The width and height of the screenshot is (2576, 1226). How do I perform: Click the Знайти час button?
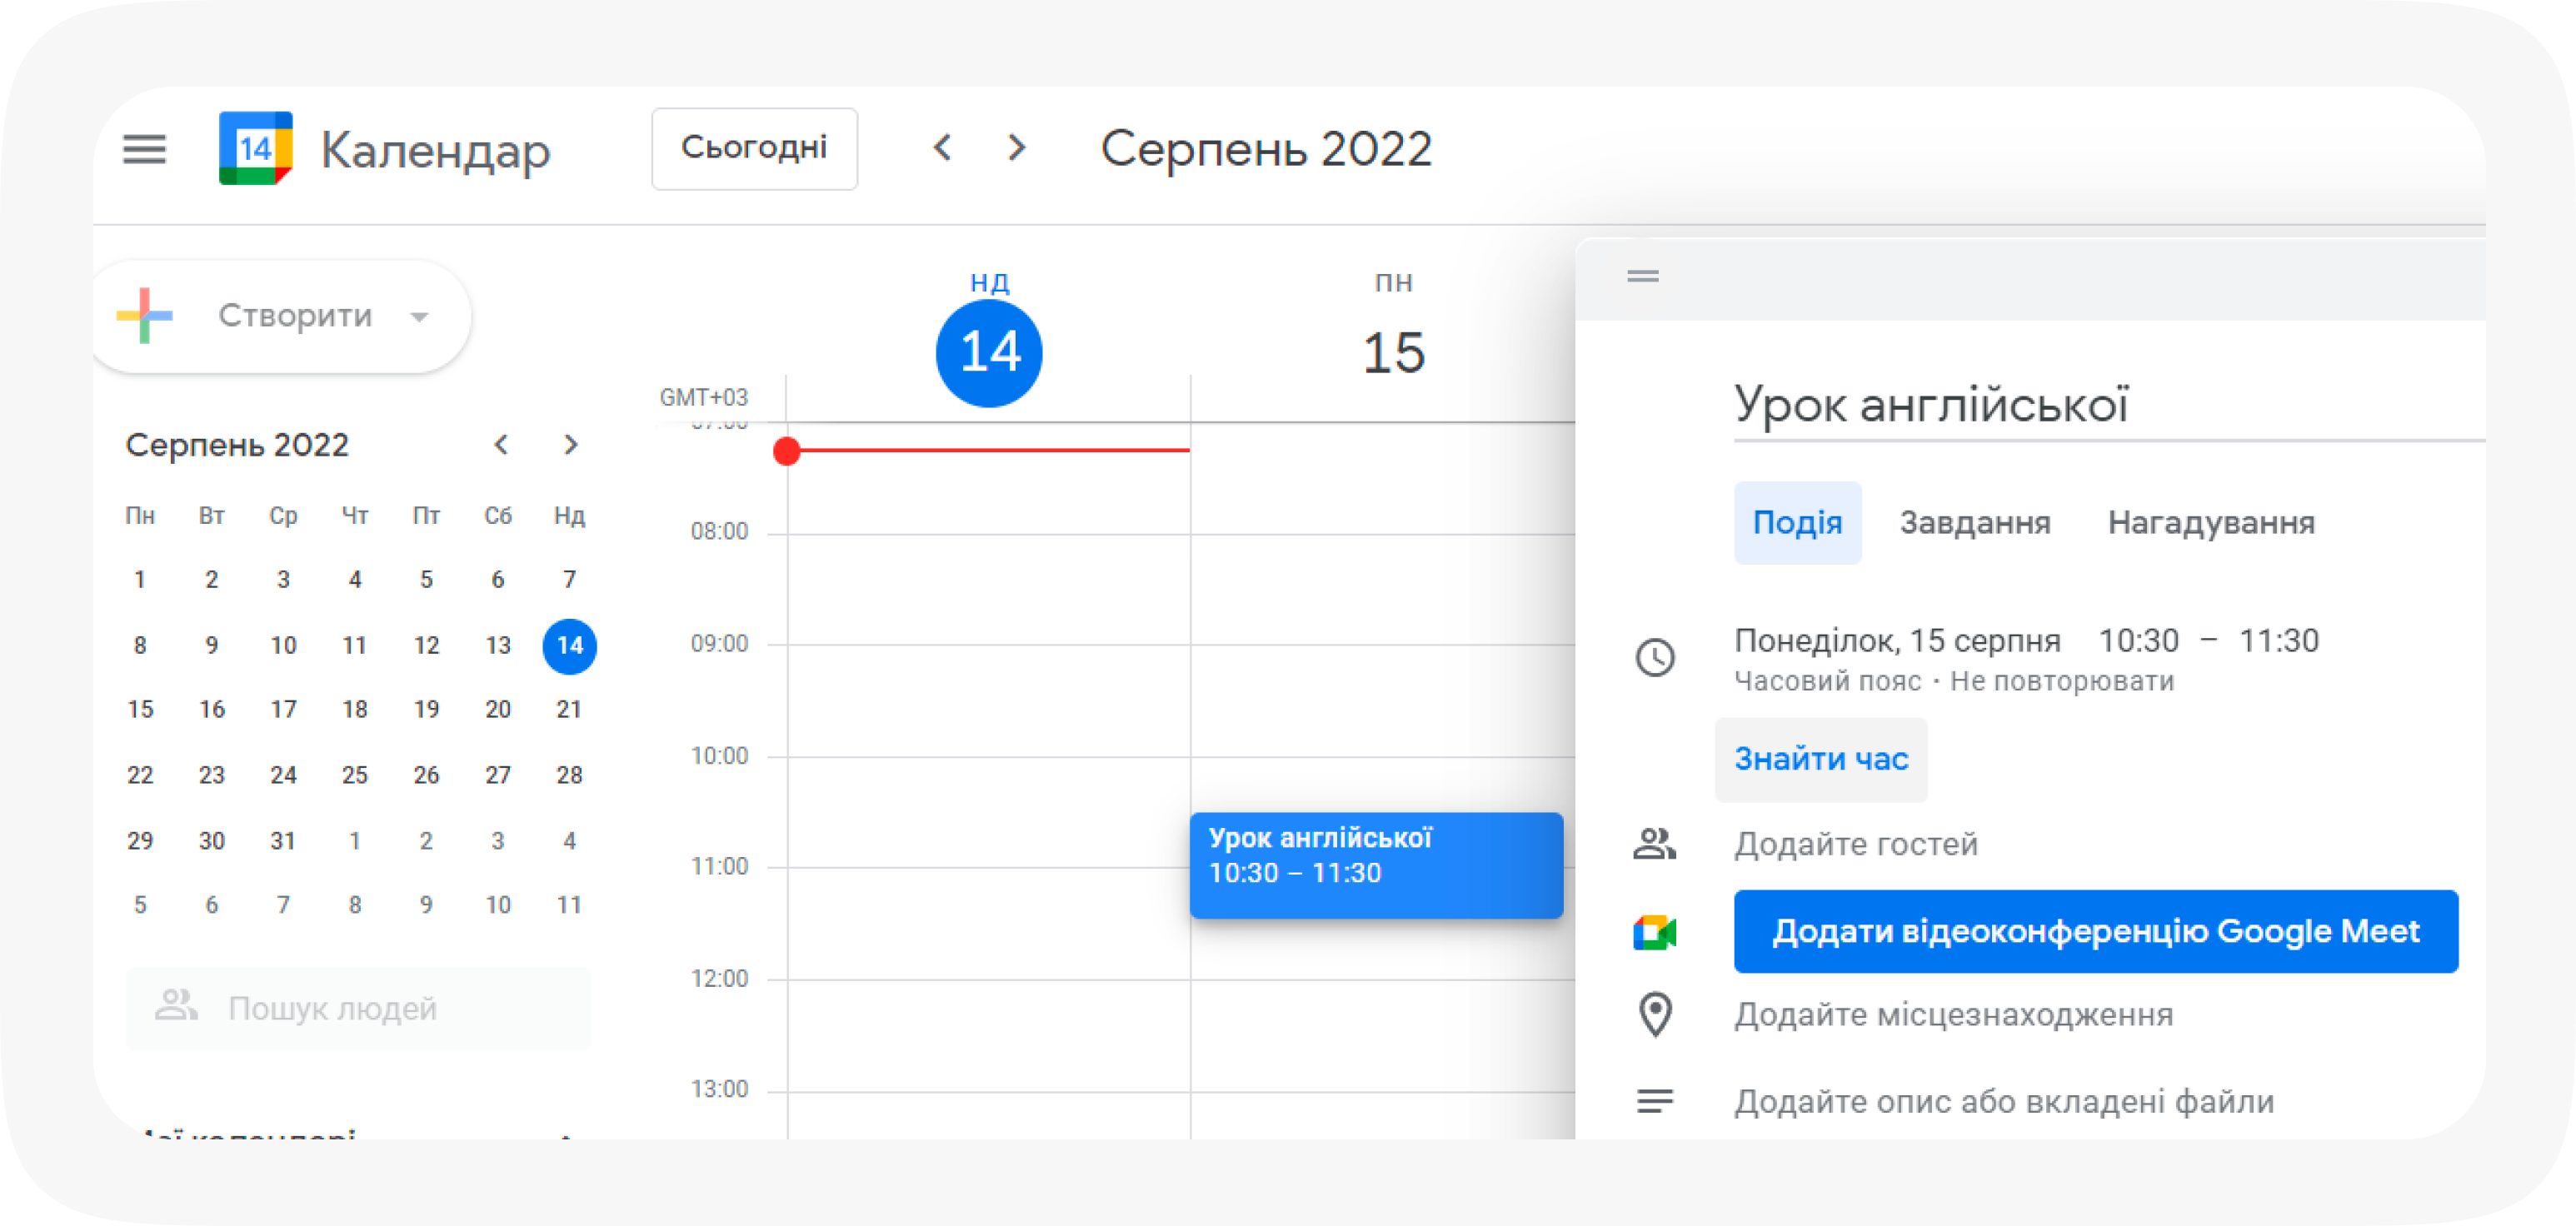[x=1821, y=760]
